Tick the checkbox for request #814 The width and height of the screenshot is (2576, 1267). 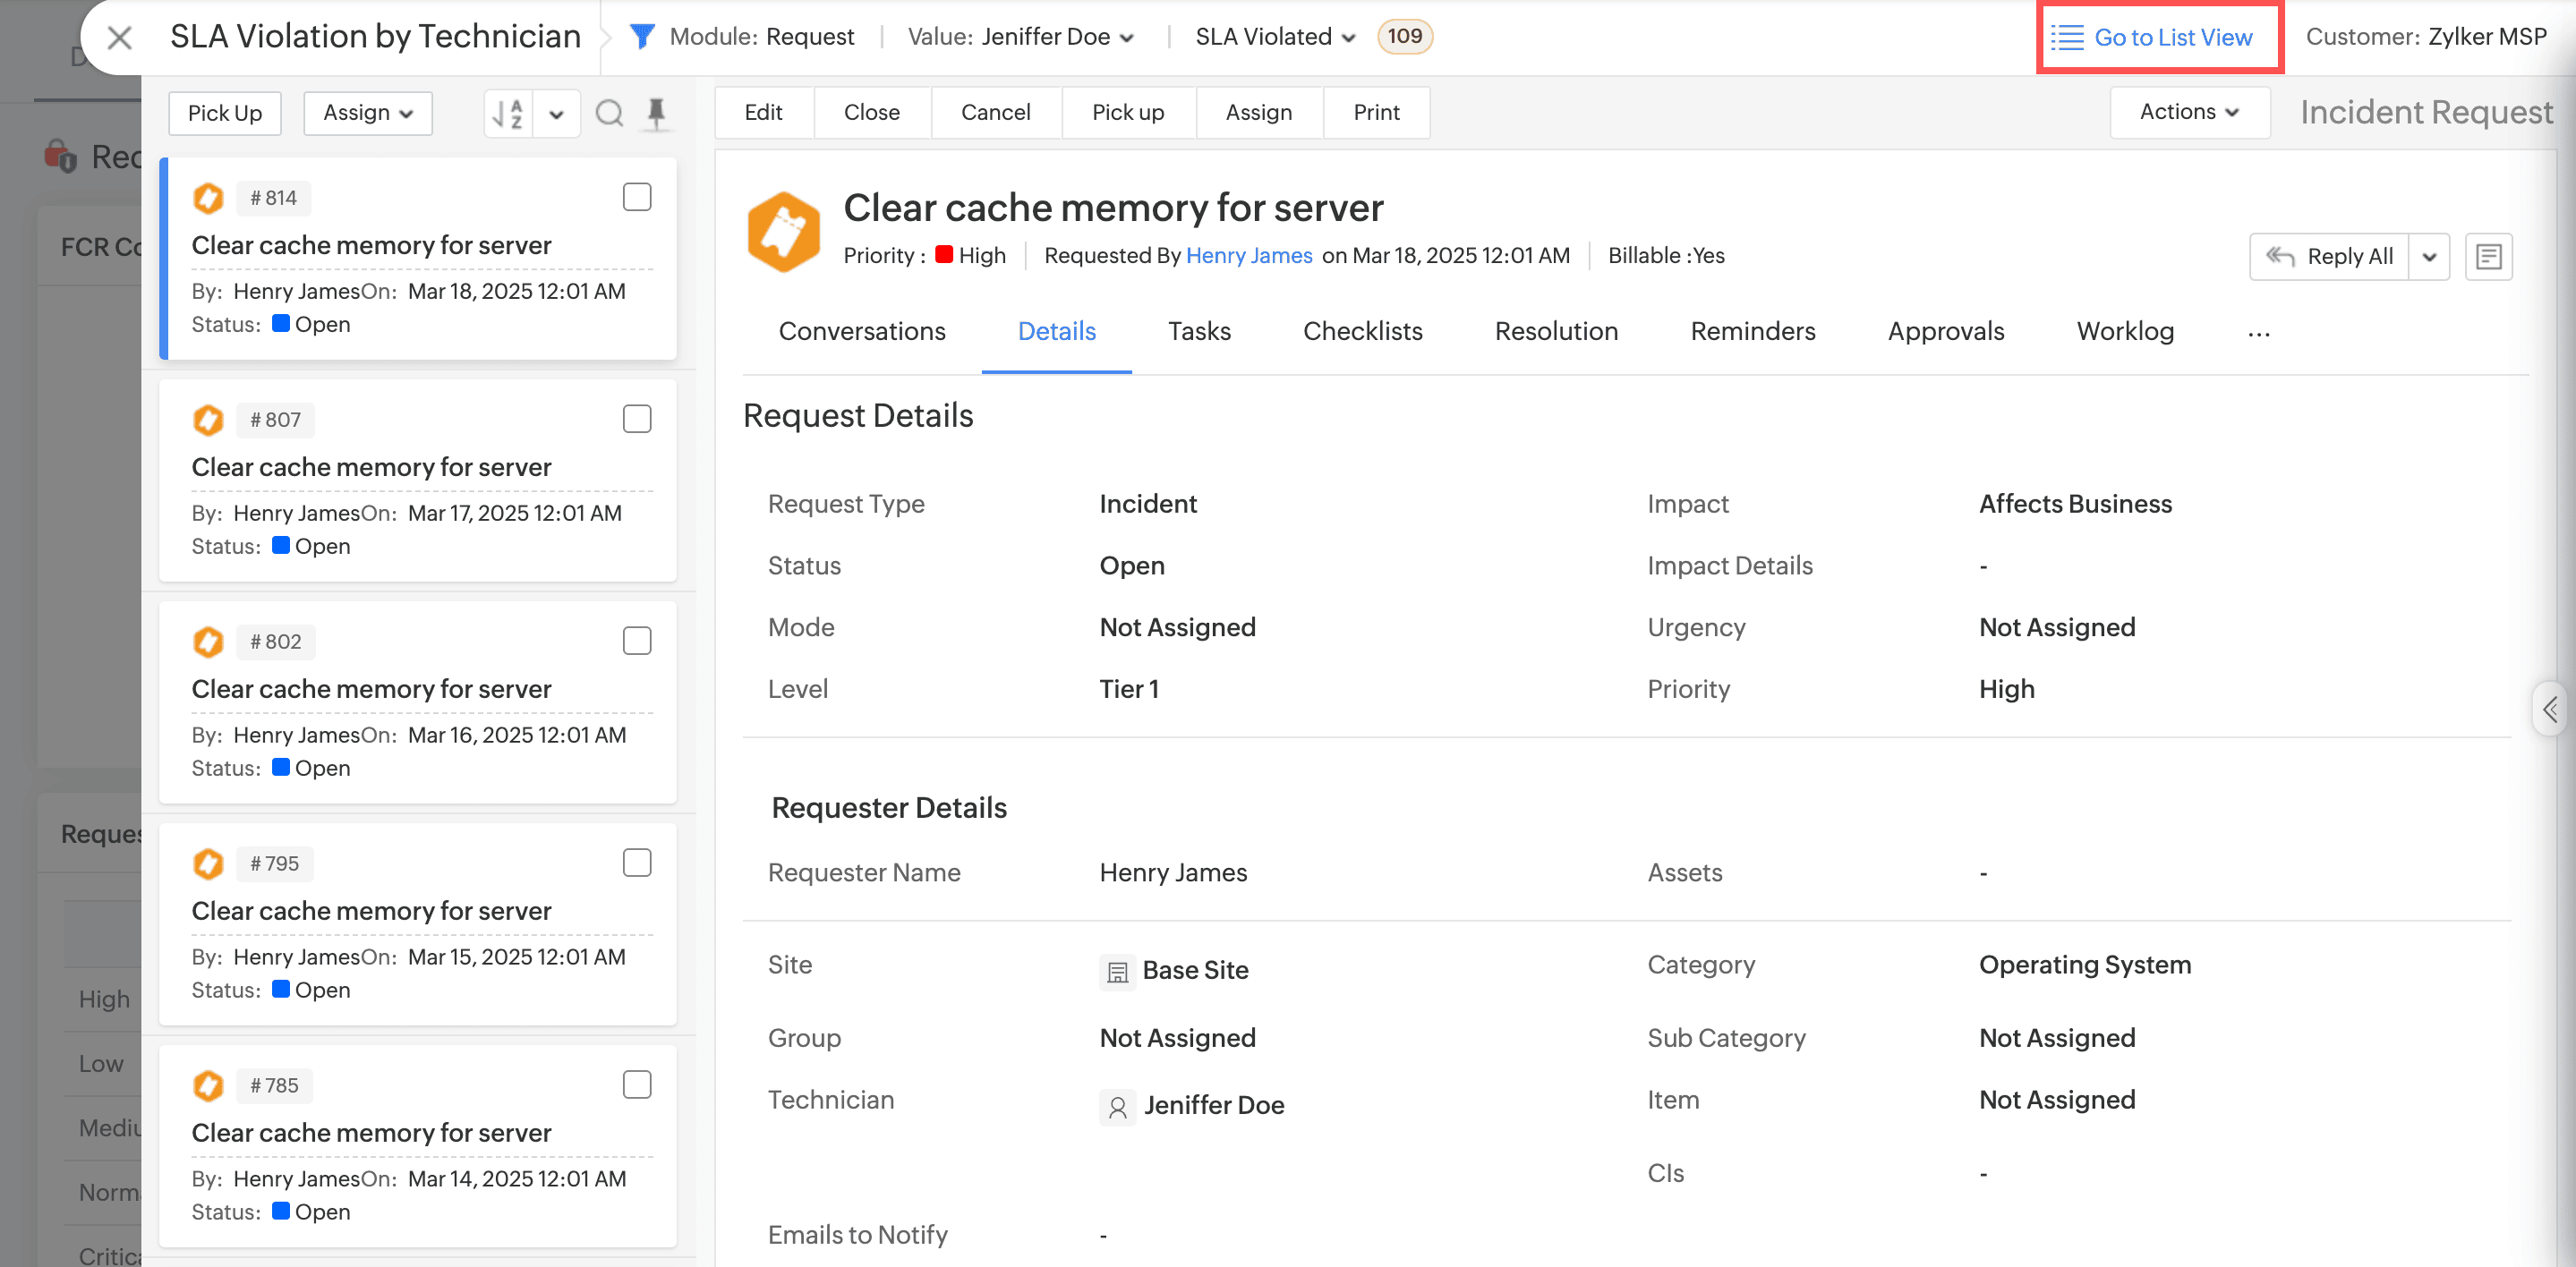click(637, 197)
